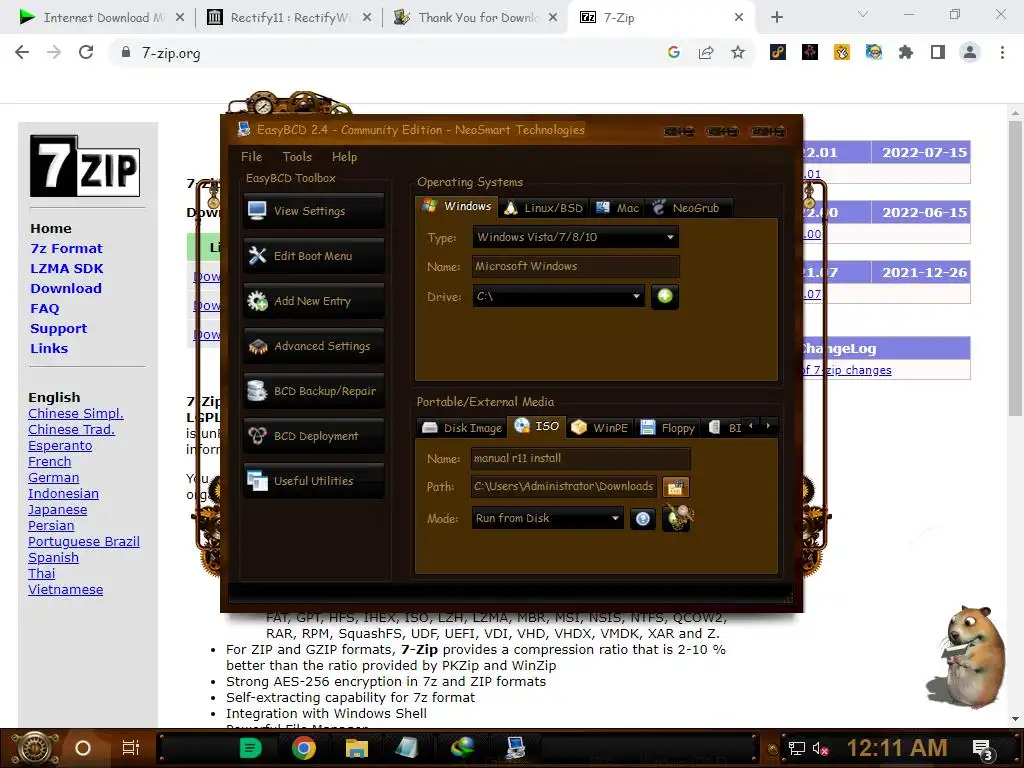Switch to the WinPE tab

[x=600, y=428]
